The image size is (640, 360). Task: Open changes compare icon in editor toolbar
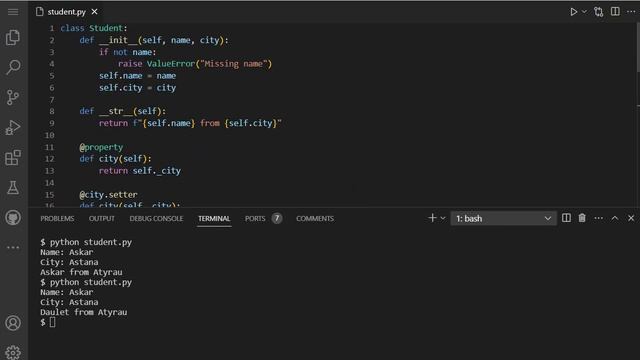pos(599,12)
